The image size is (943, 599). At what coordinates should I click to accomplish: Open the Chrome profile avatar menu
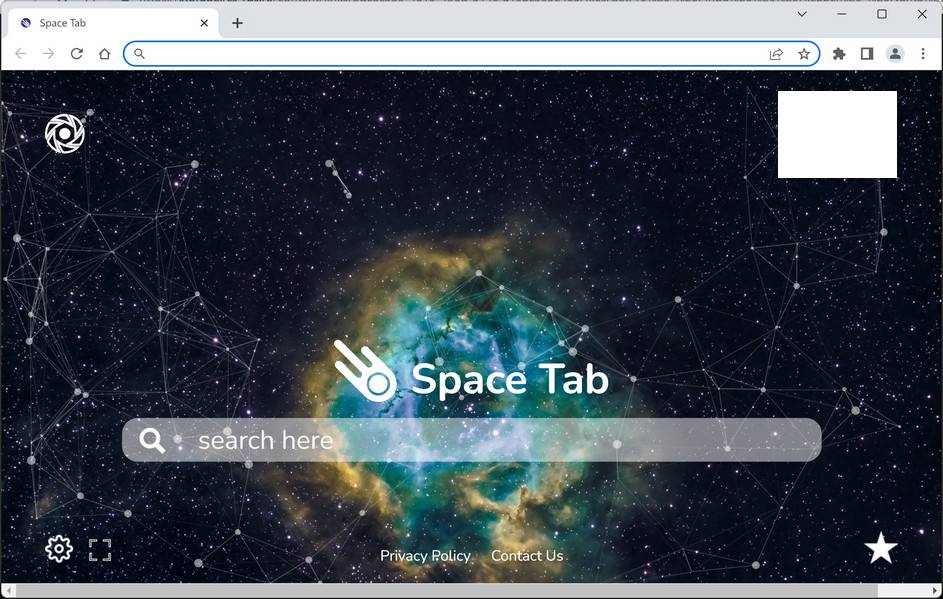pyautogui.click(x=895, y=54)
